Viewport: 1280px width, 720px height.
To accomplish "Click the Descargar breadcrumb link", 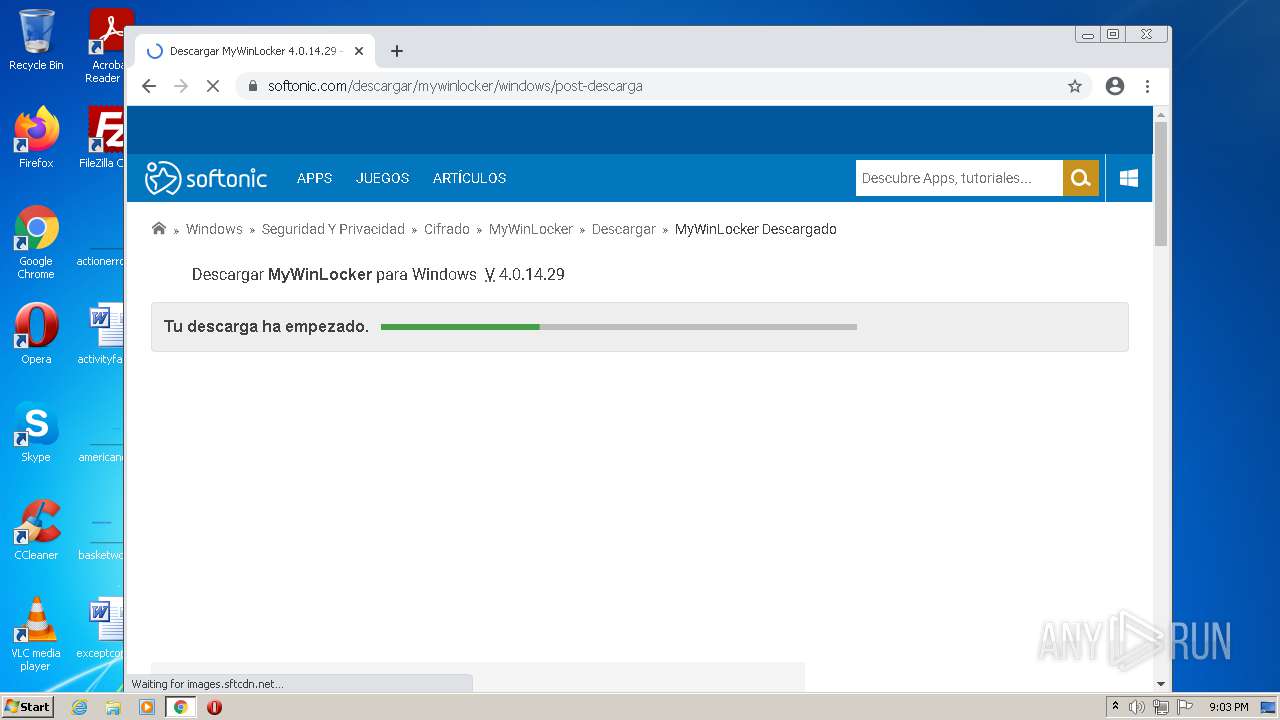I will (624, 229).
